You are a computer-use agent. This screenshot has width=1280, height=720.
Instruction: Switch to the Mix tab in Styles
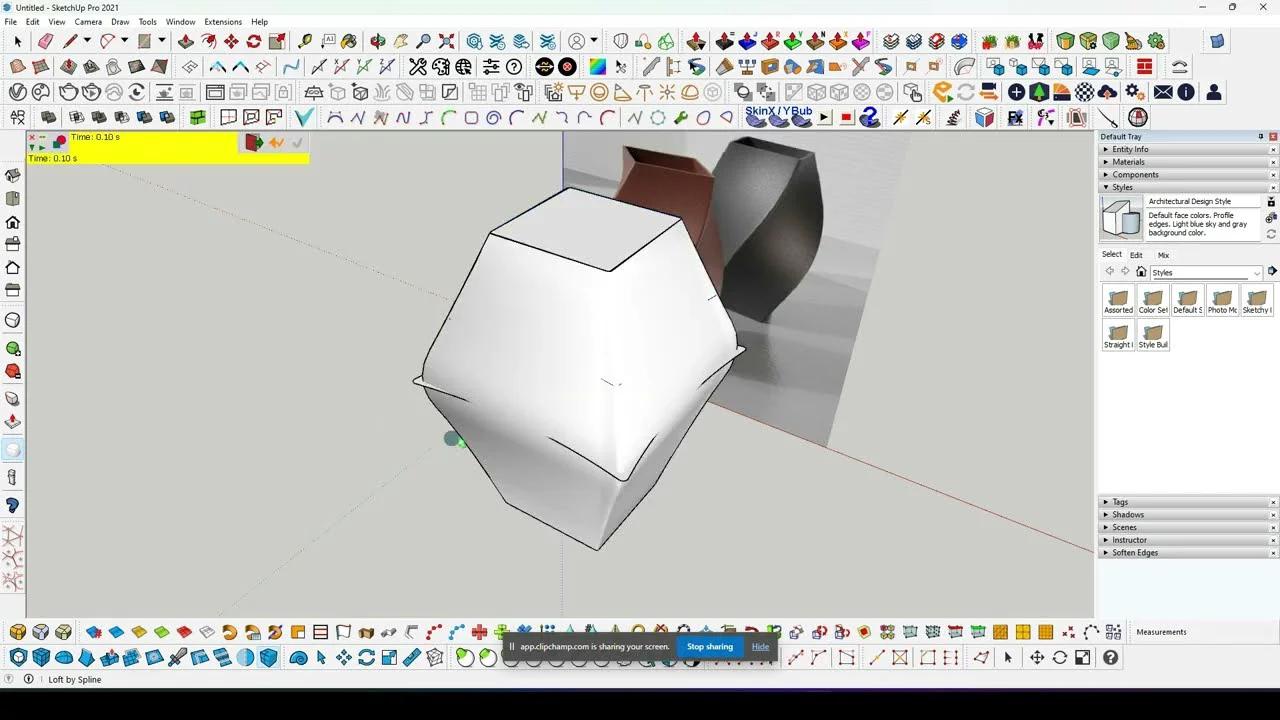click(1163, 255)
